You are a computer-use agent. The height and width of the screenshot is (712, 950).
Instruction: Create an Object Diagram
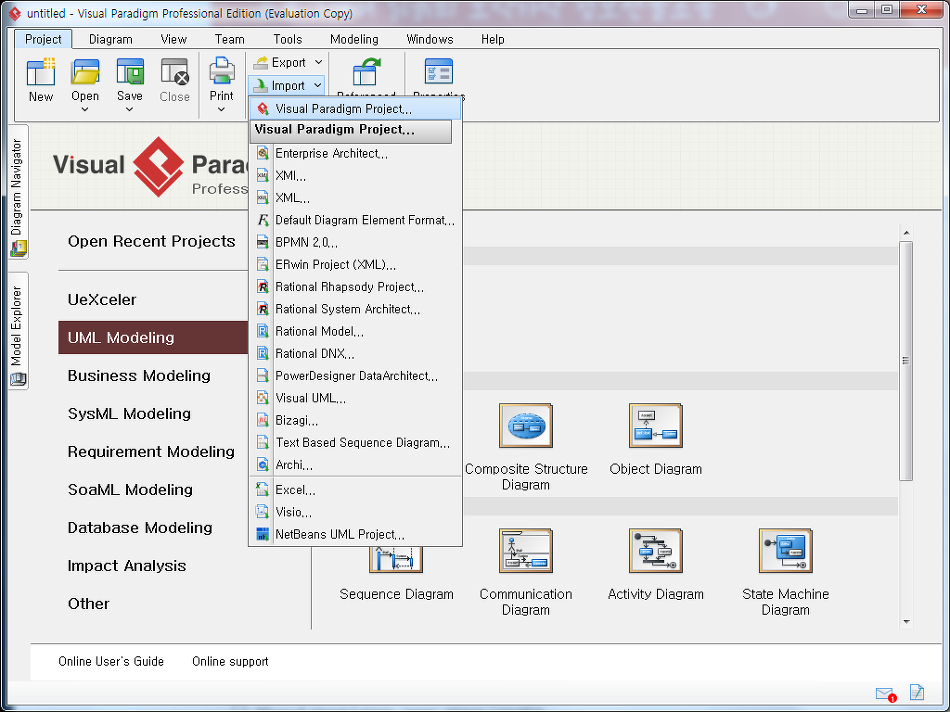(x=656, y=425)
